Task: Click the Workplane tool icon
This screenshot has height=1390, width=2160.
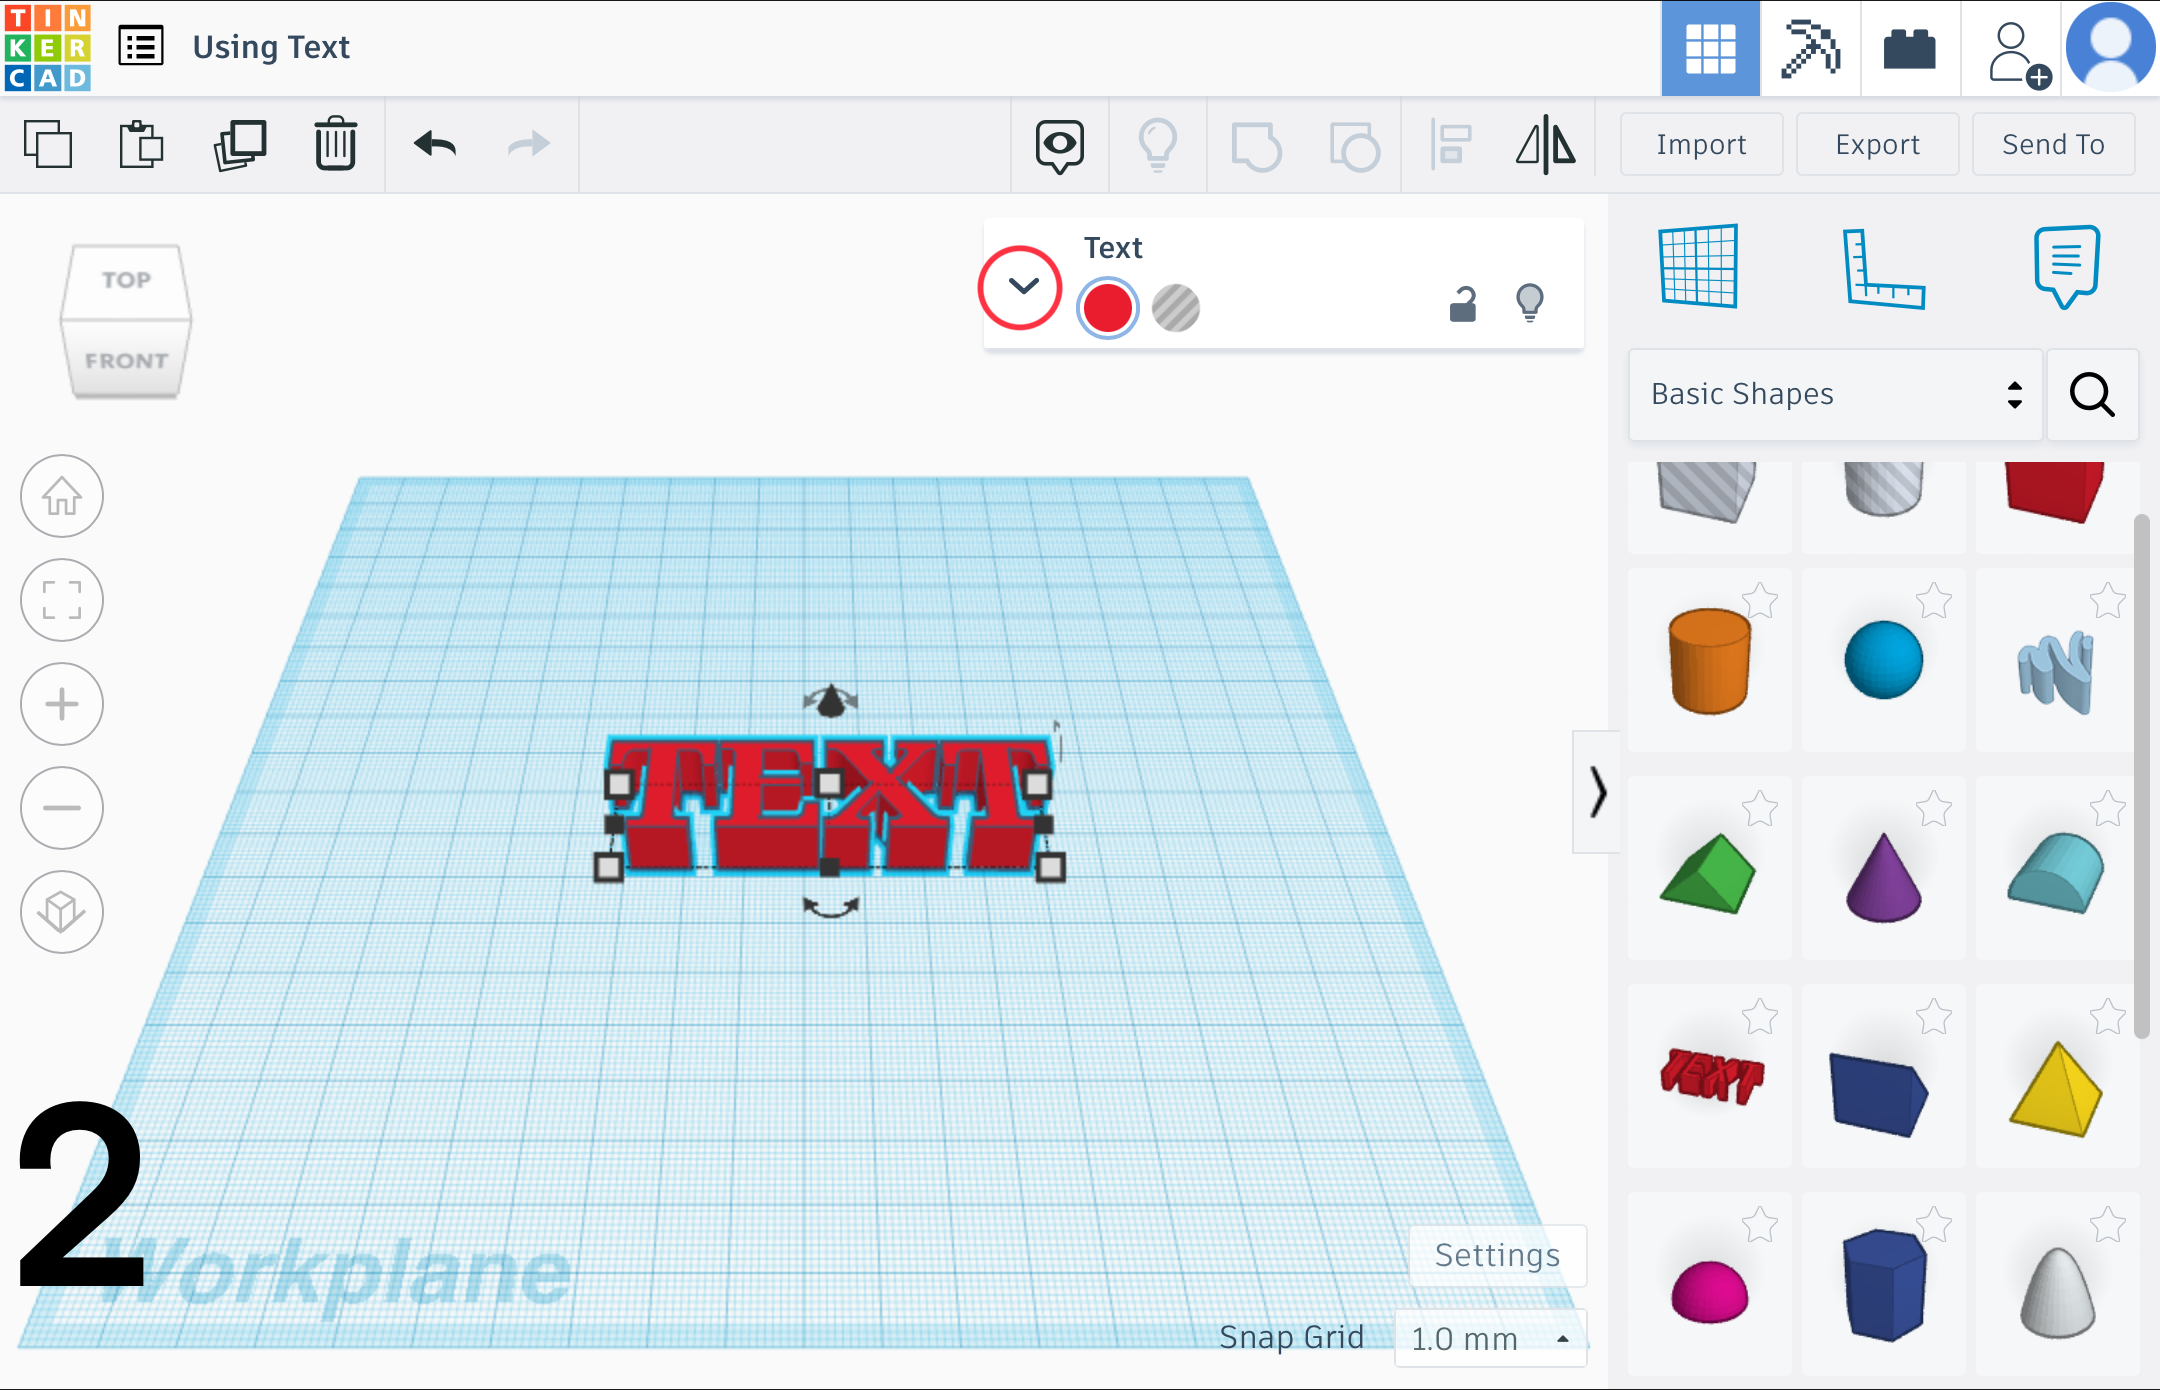Action: (1698, 266)
